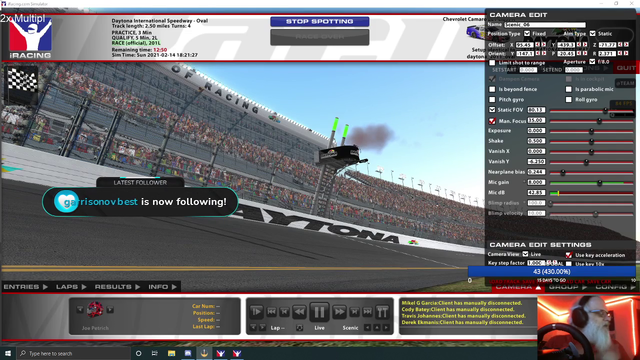Expand the INFO panel

162,287
